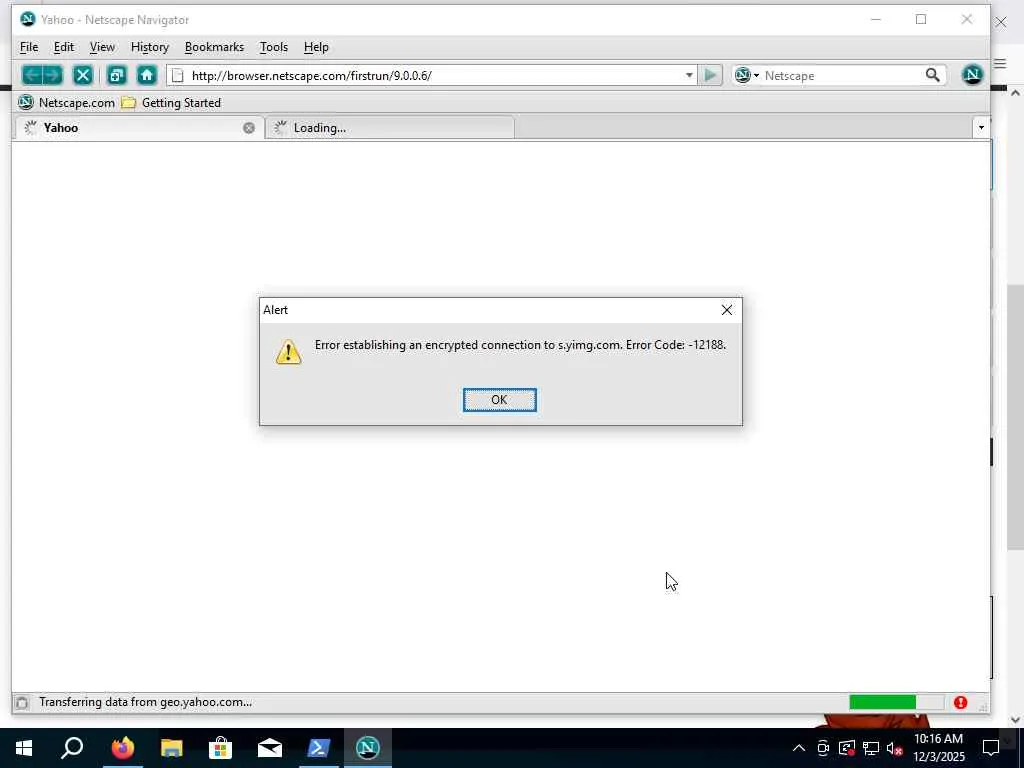Click the warning triangle in Alert dialog

pos(288,352)
